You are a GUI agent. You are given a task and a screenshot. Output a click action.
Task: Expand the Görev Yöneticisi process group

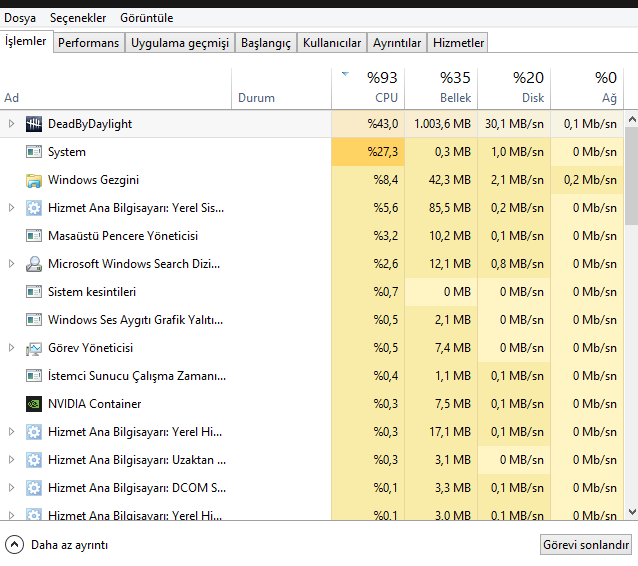pos(11,348)
